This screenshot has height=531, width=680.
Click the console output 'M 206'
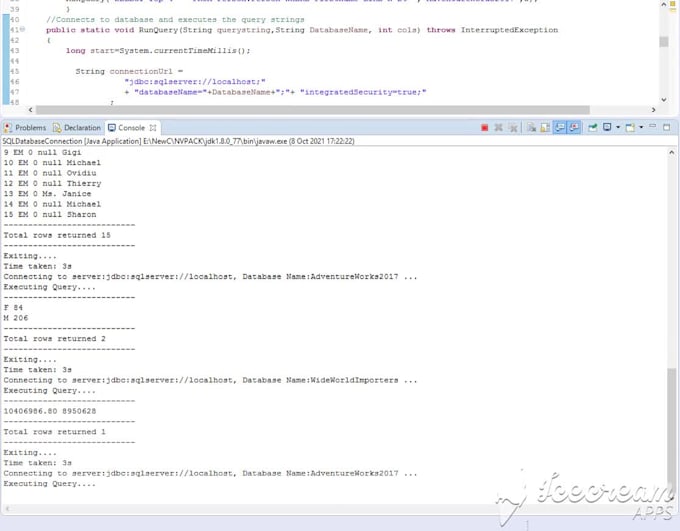click(16, 318)
